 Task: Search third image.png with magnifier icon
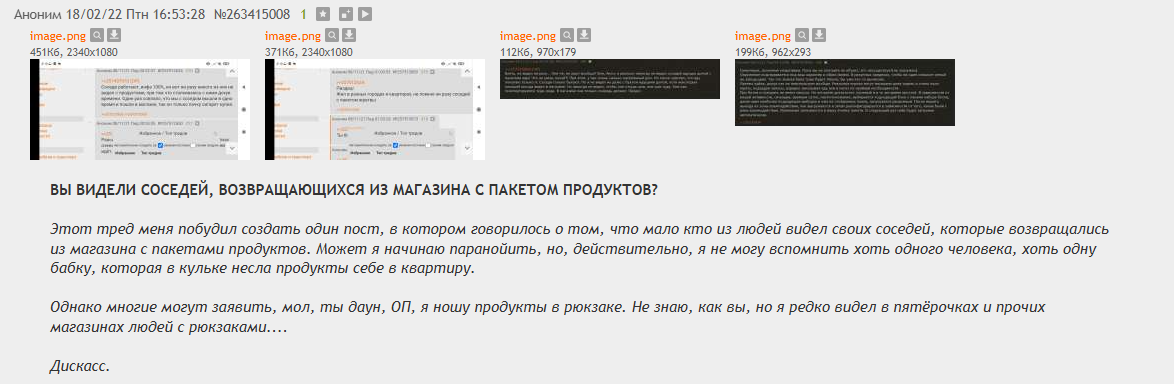click(567, 35)
